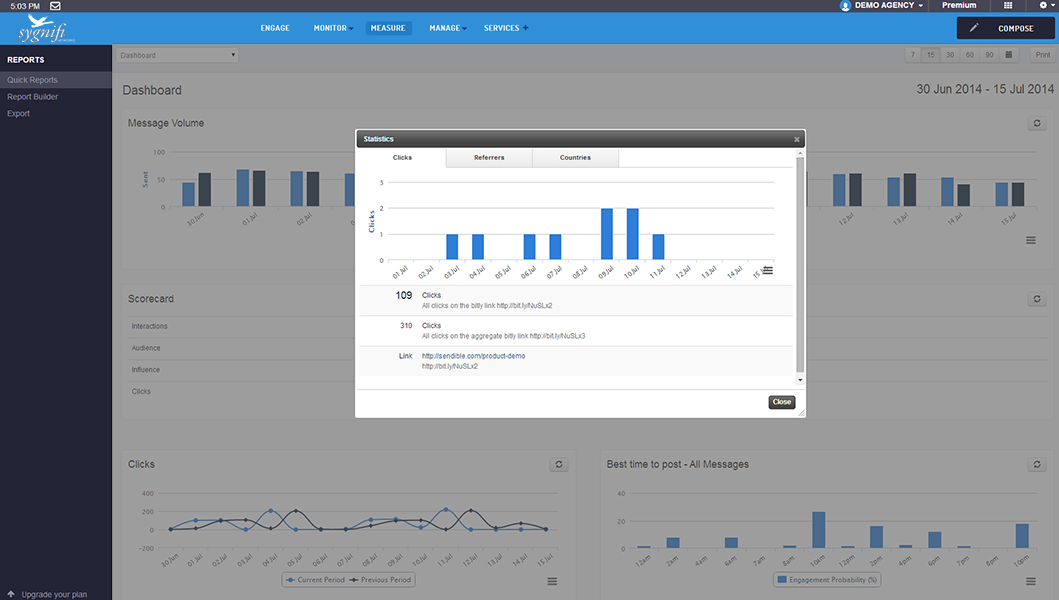Switch to the Countries tab
Image resolution: width=1059 pixels, height=600 pixels.
[575, 158]
